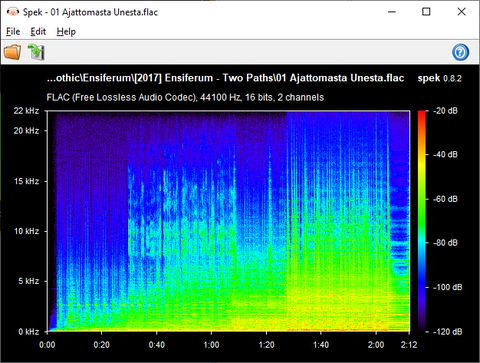The width and height of the screenshot is (480, 363).
Task: Open a file with the folder icon
Action: tap(13, 52)
